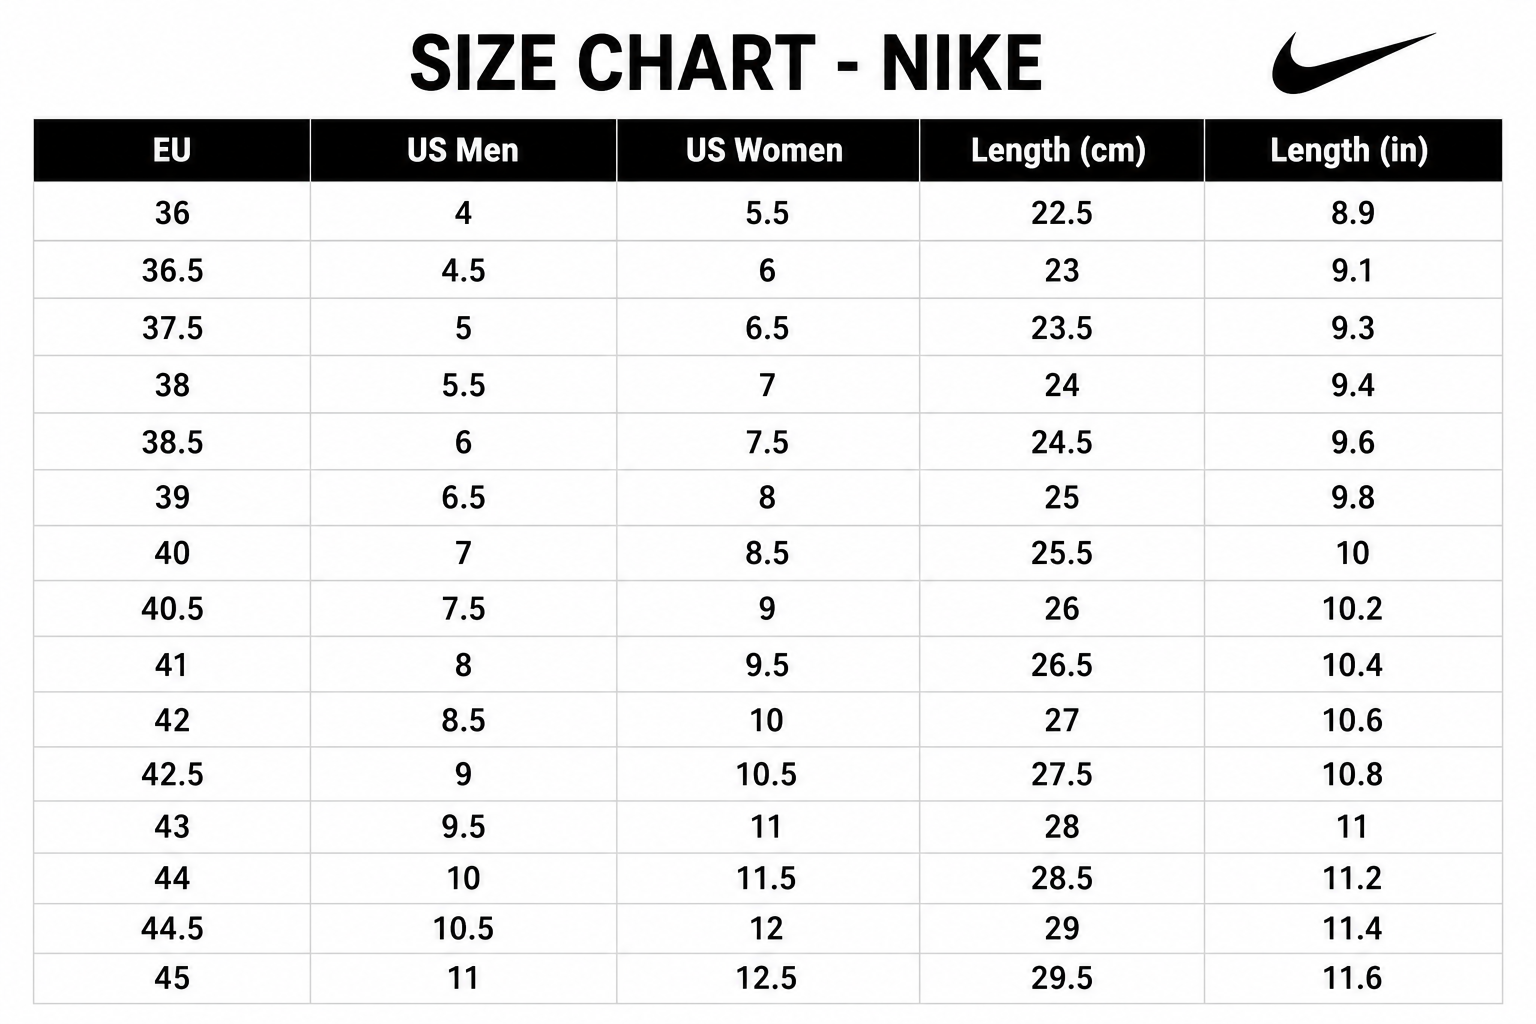Click the Length (in) column header
Viewport: 1536px width, 1024px height.
point(1353,150)
